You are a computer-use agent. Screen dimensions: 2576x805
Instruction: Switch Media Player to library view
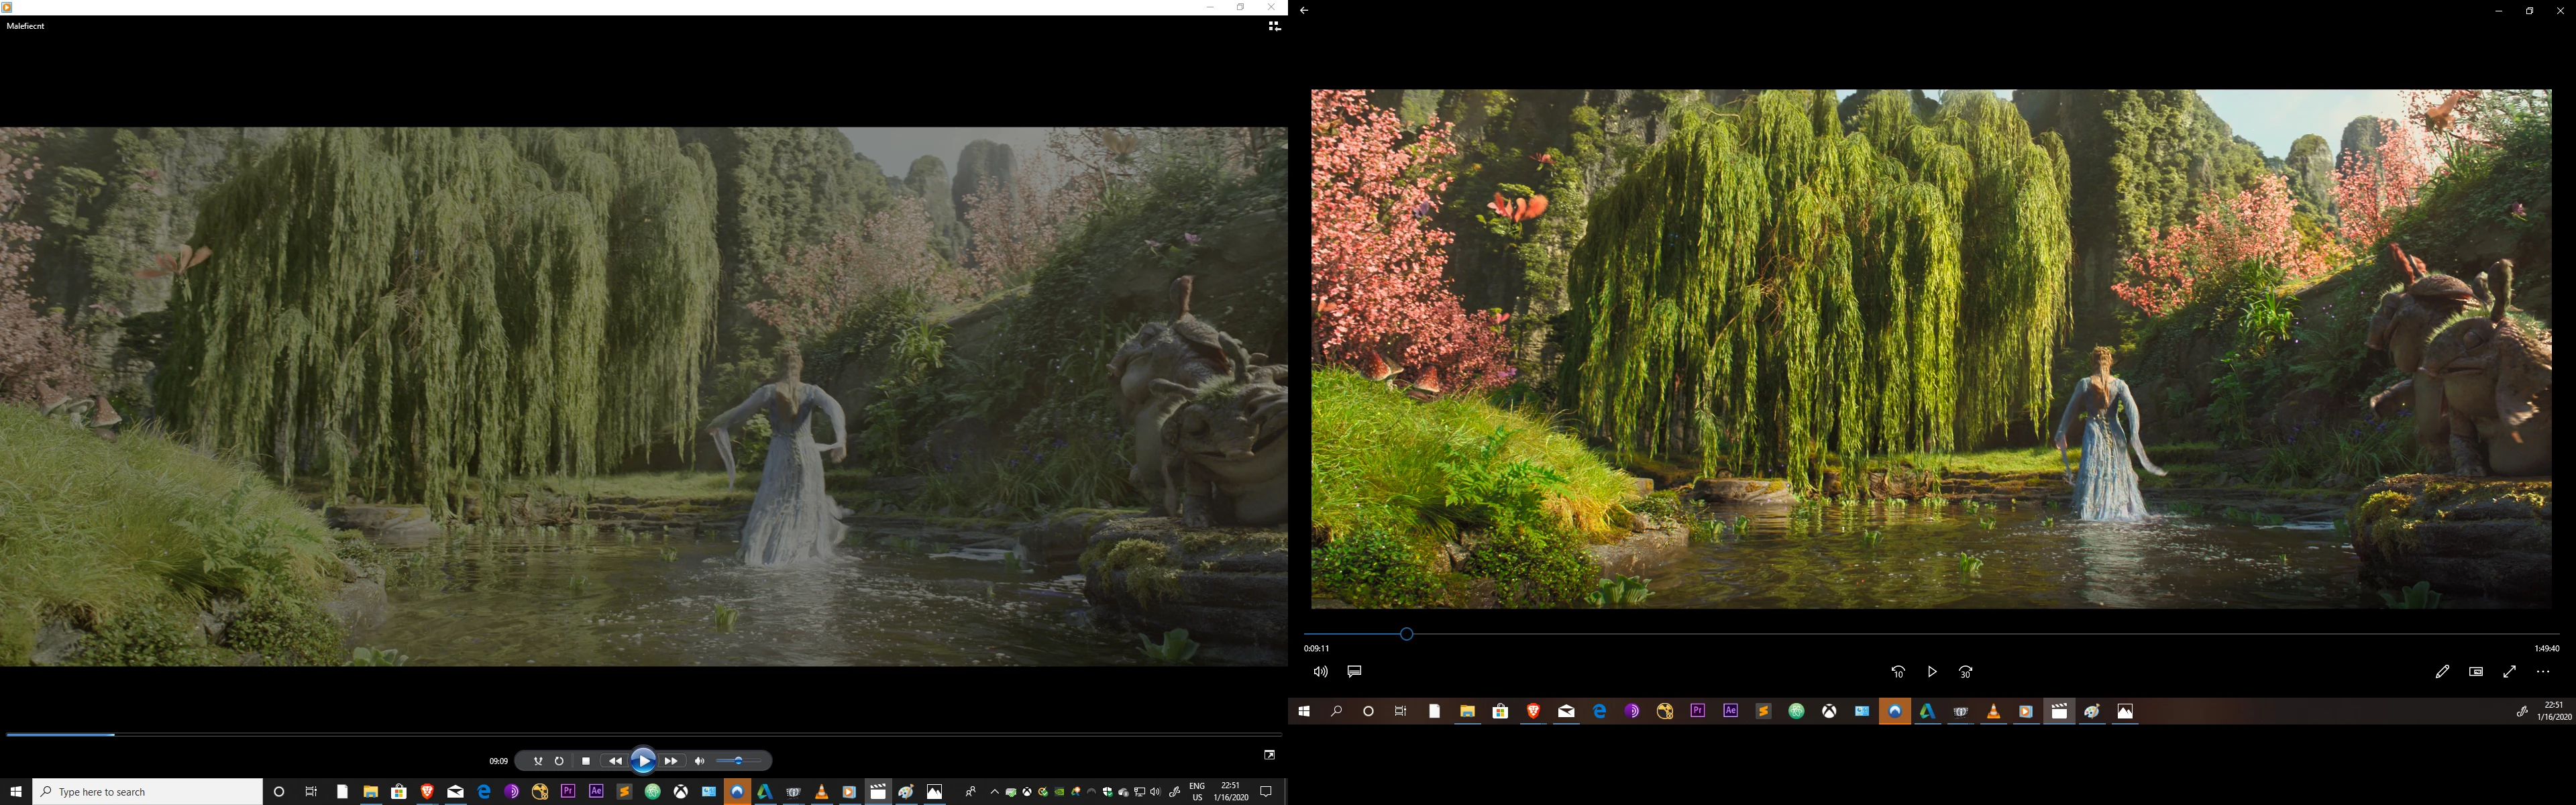click(x=1274, y=26)
